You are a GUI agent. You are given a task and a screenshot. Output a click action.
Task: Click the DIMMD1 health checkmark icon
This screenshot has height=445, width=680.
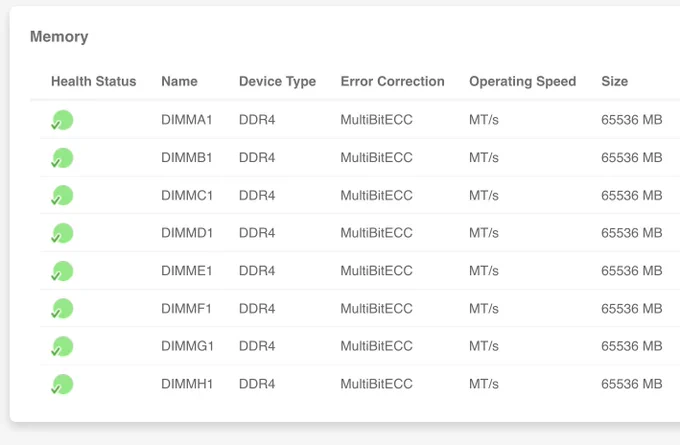62,233
